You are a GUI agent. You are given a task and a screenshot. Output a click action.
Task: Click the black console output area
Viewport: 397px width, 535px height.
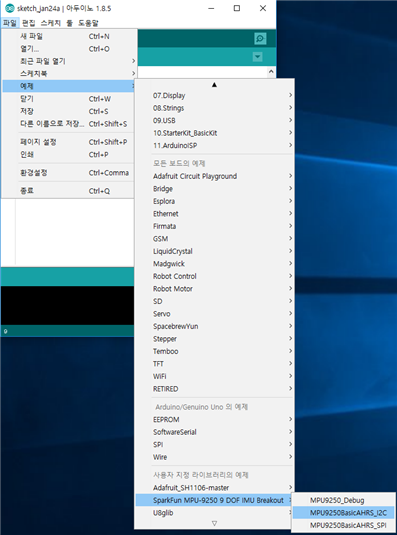coord(68,305)
